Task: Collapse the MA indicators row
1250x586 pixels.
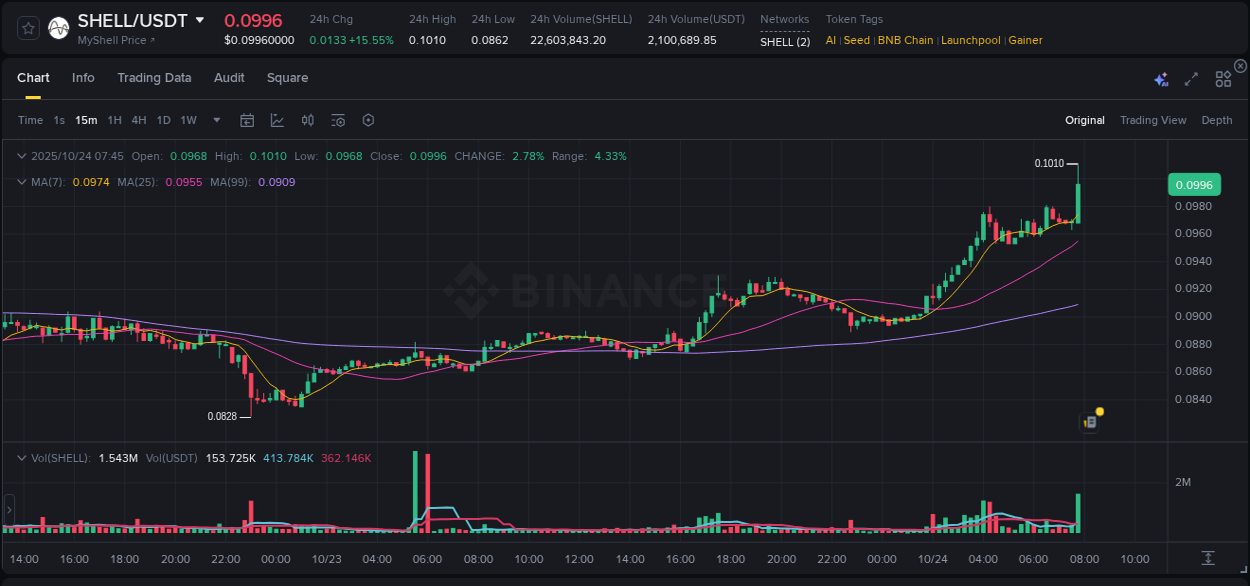Action: pyautogui.click(x=22, y=182)
